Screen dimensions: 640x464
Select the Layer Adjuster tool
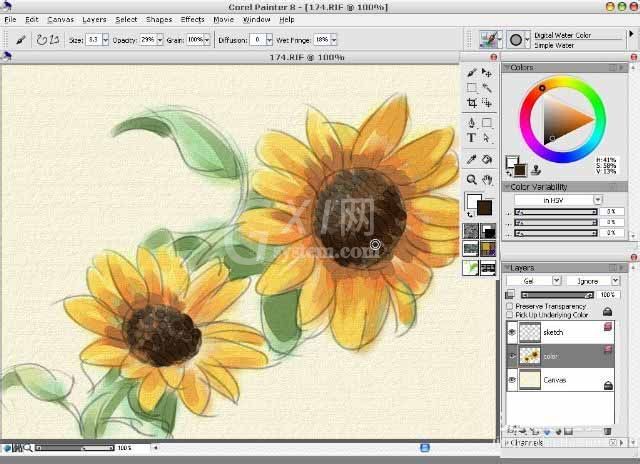click(487, 73)
